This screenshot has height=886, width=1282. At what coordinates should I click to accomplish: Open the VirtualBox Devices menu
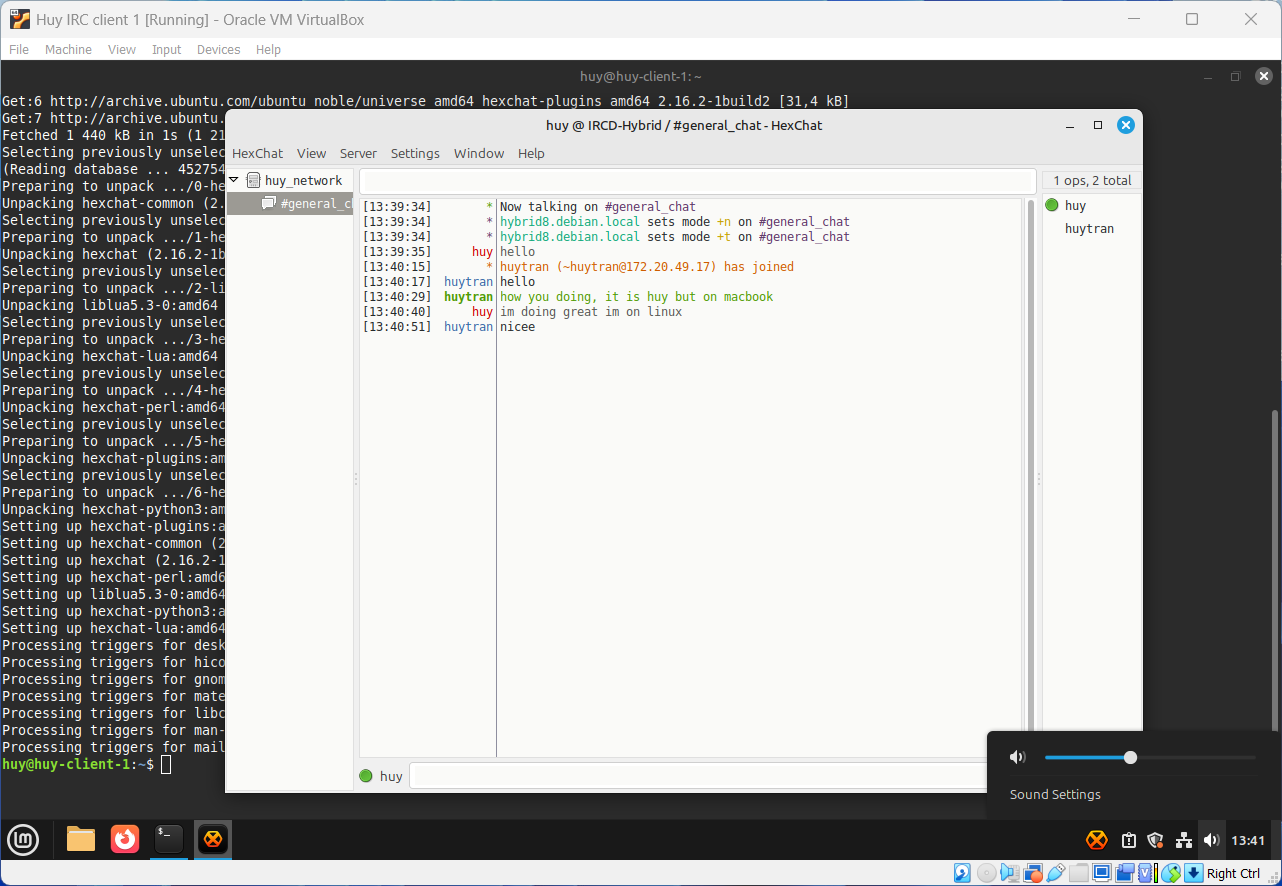218,49
